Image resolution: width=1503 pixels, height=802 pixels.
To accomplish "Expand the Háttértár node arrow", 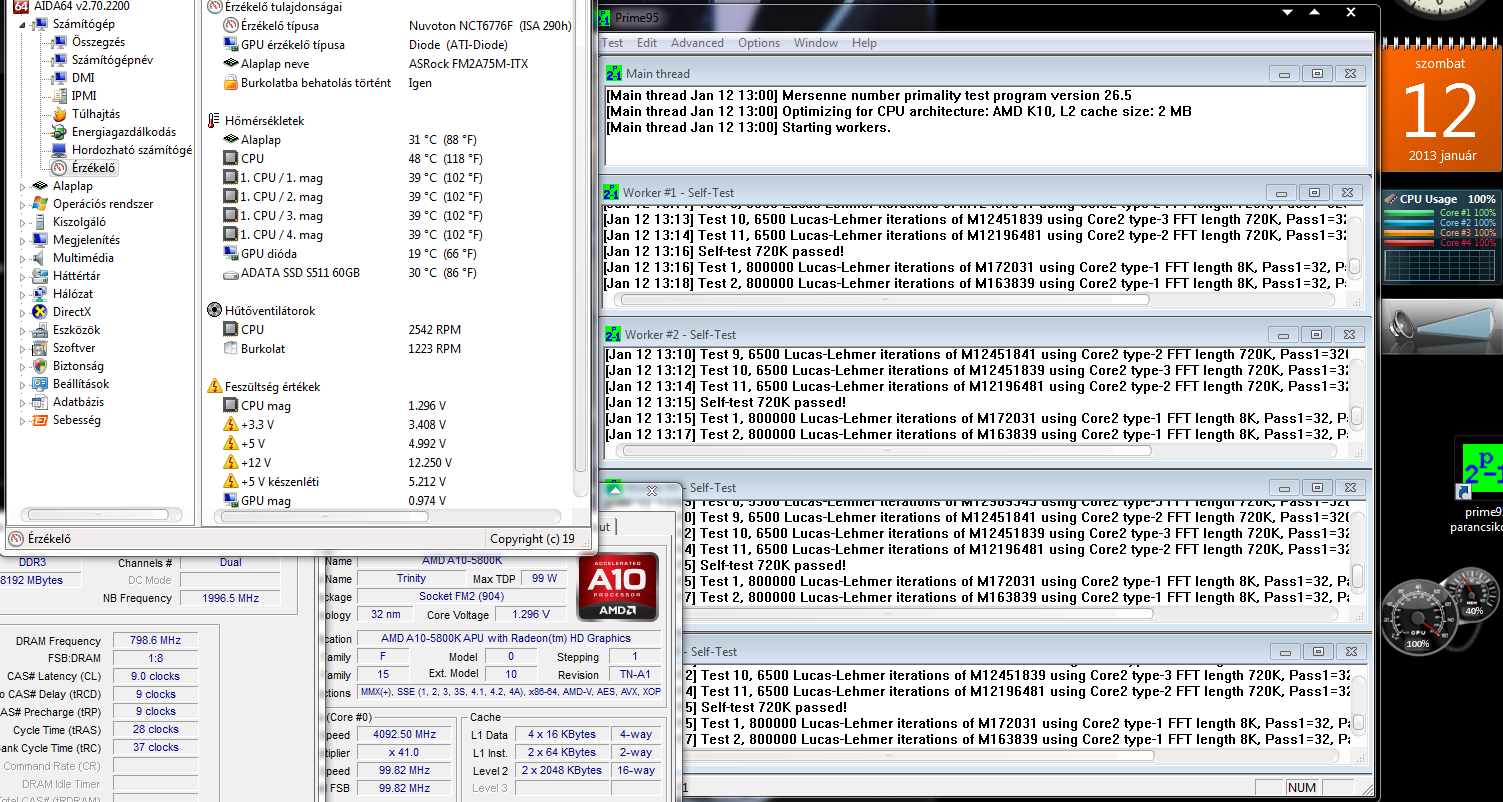I will (24, 276).
